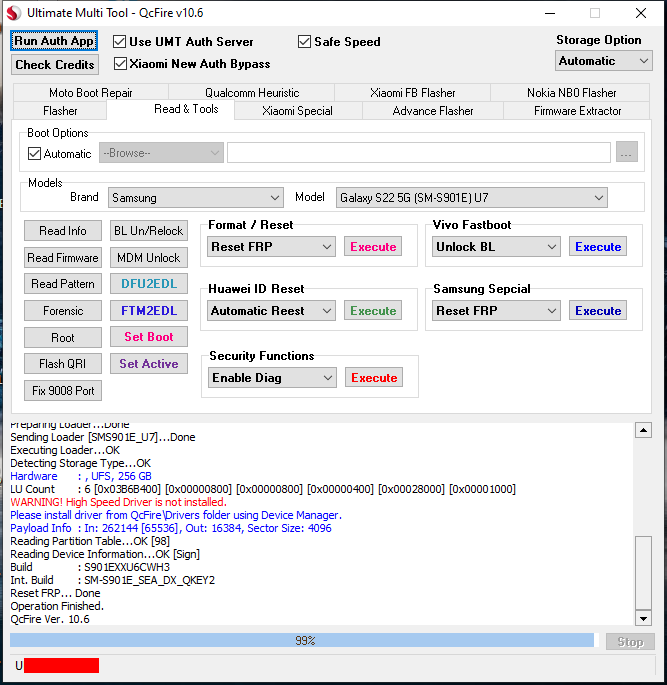Click the QcFire app logo icon
The height and width of the screenshot is (685, 667).
(x=14, y=13)
